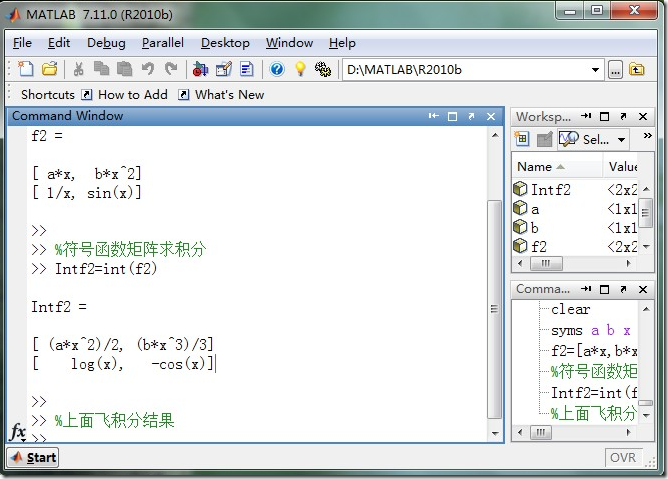Open the Debug menu

click(106, 43)
